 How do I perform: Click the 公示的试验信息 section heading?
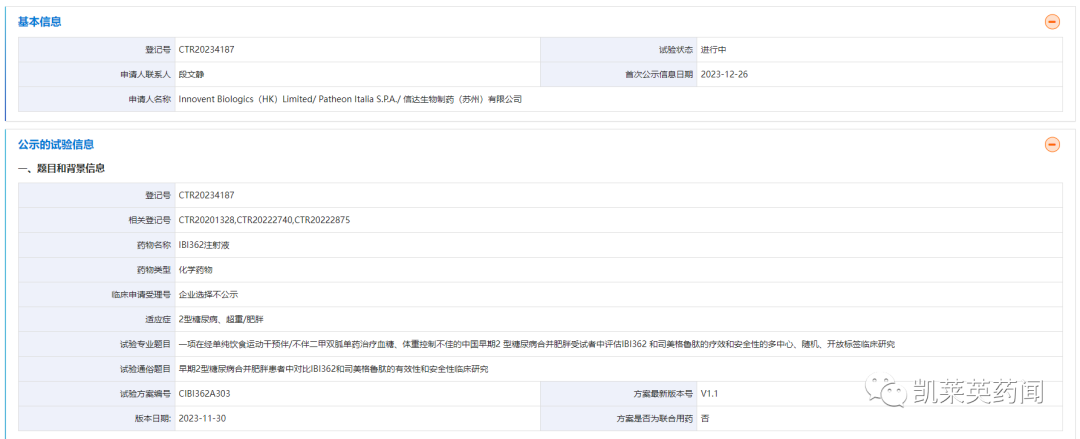[x=56, y=144]
